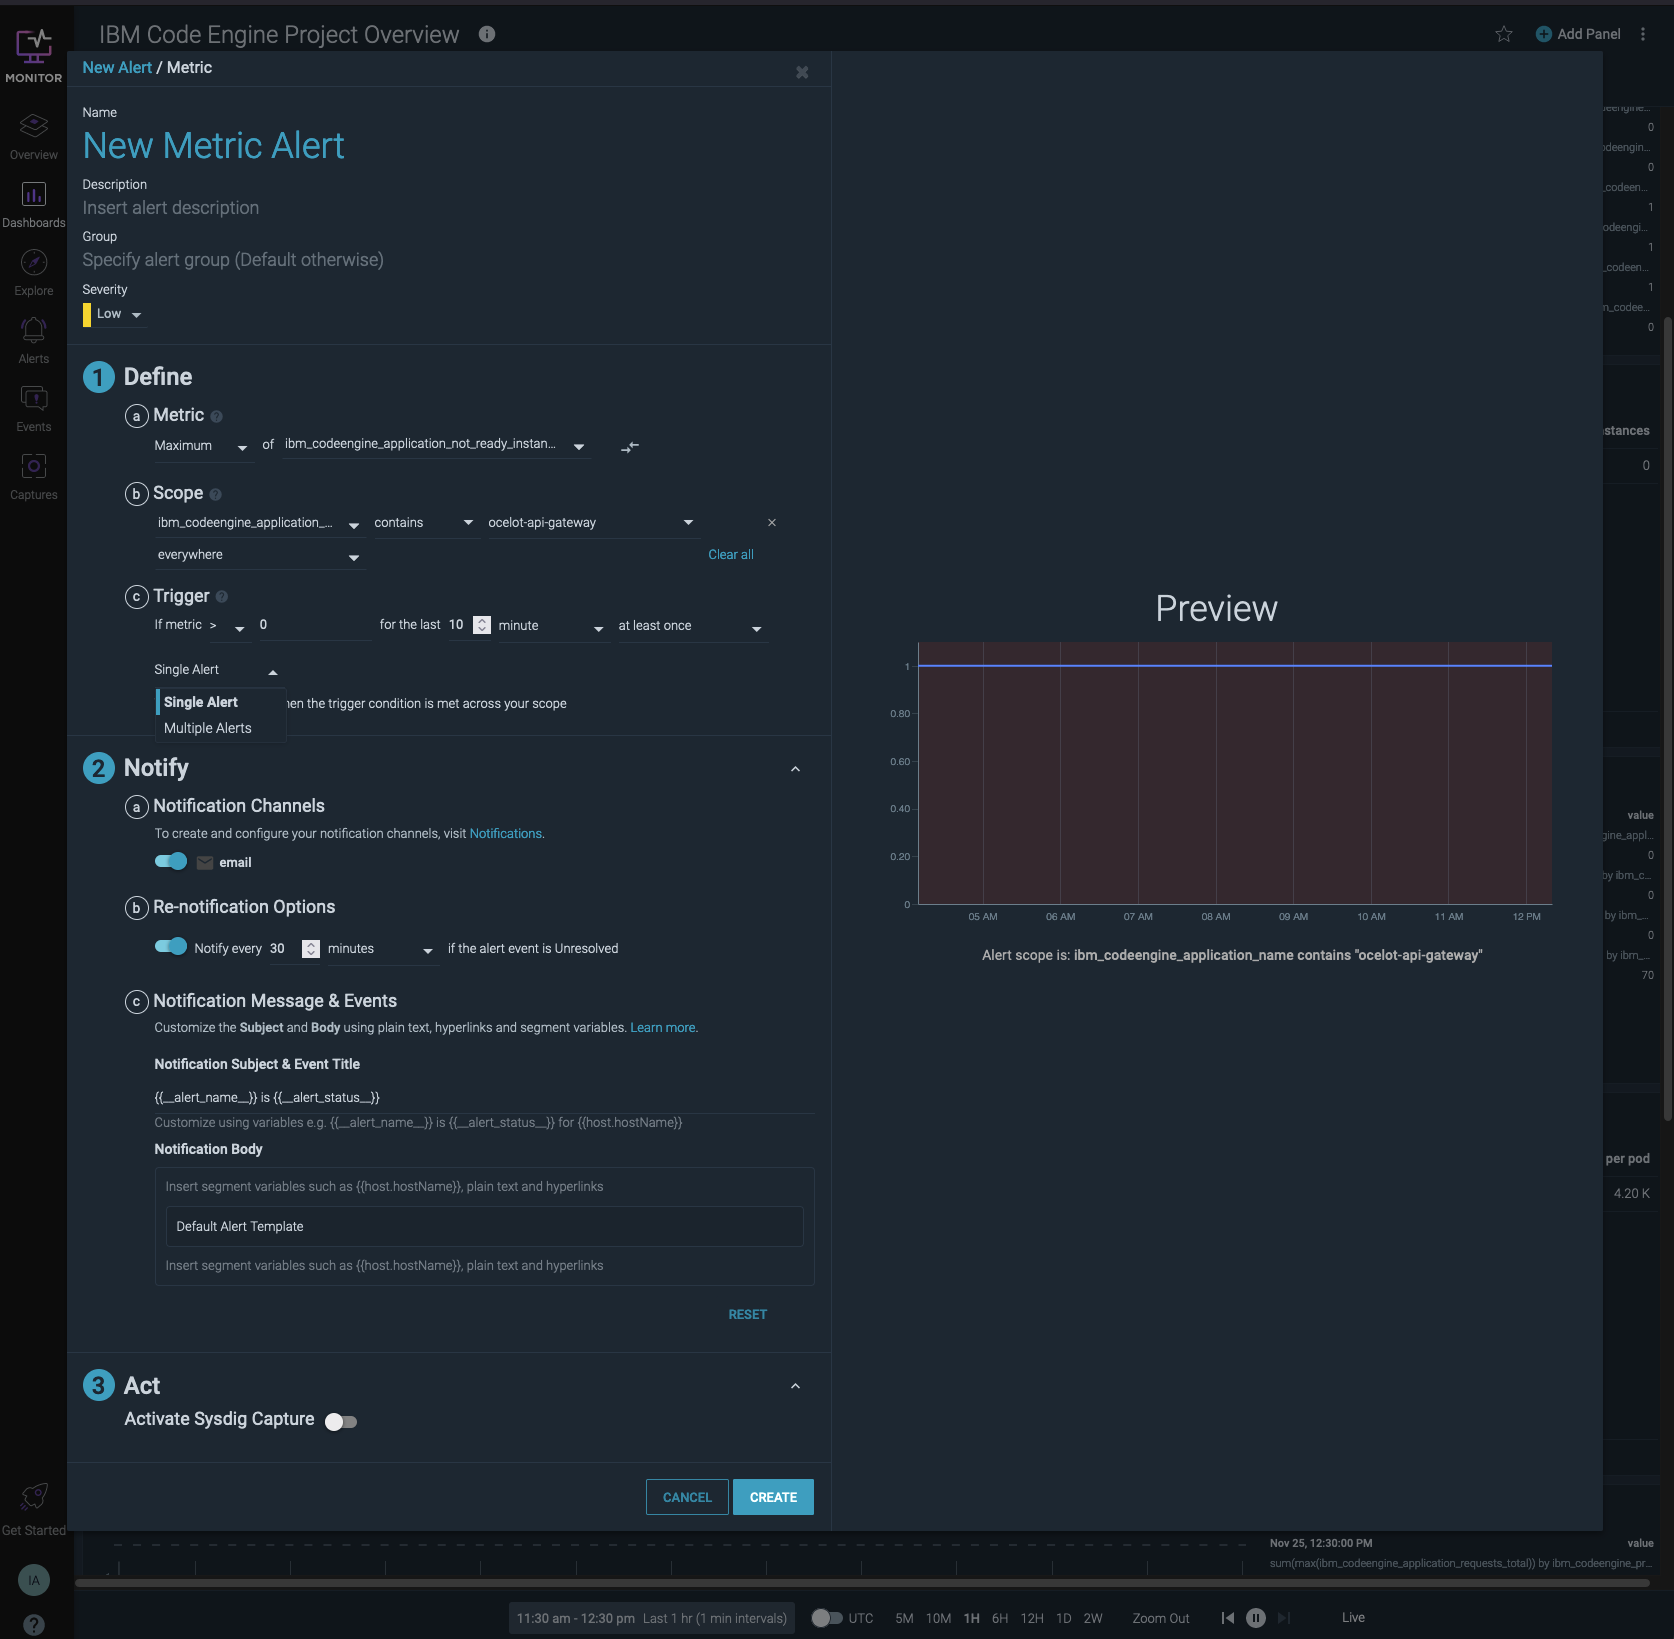The height and width of the screenshot is (1639, 1674).
Task: Select the 12H time range
Action: pyautogui.click(x=1032, y=1618)
